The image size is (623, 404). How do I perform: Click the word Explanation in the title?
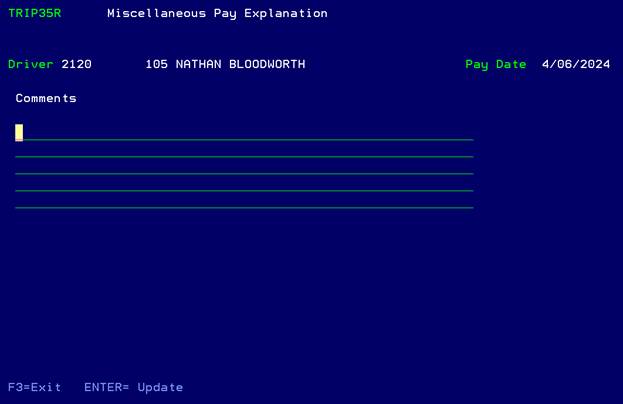pos(284,14)
